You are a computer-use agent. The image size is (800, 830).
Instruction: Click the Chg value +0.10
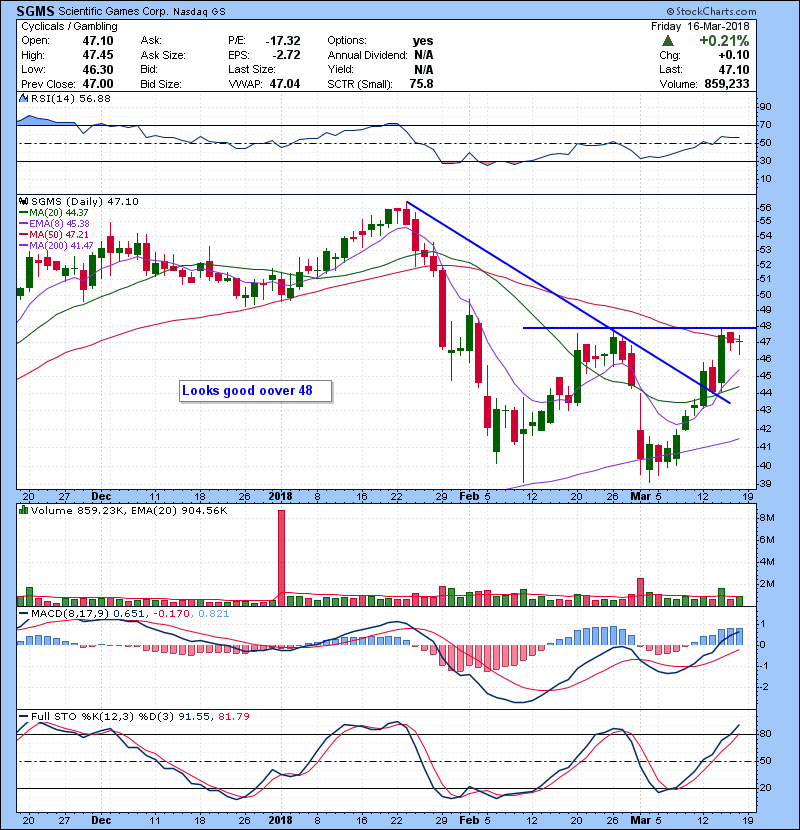(x=734, y=55)
